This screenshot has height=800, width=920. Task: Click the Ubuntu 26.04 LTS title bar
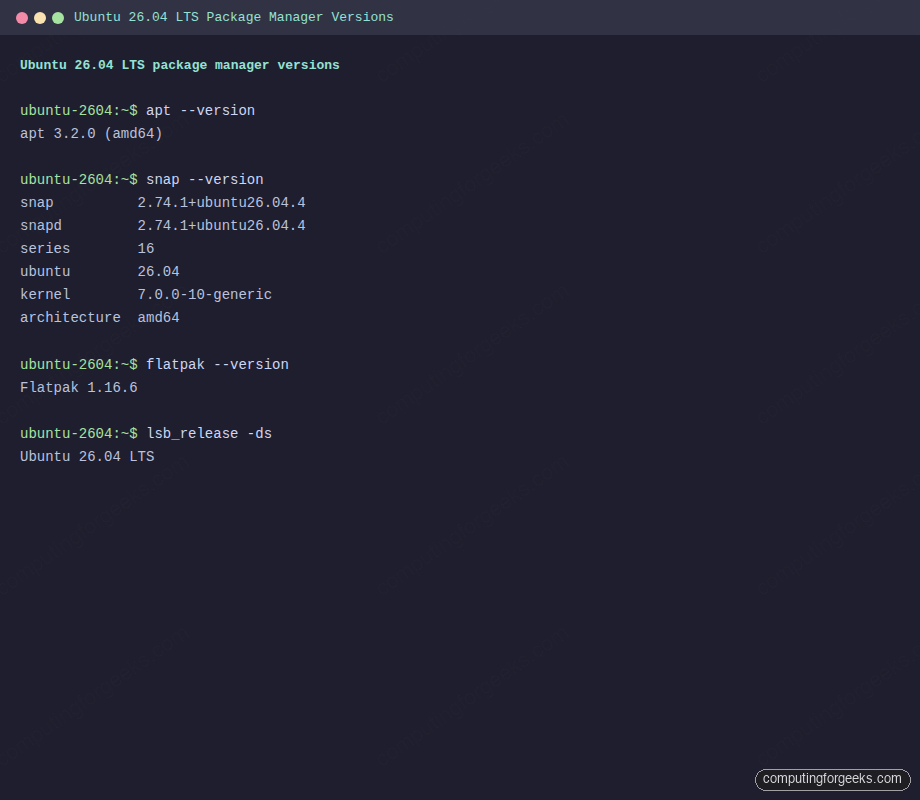point(233,17)
